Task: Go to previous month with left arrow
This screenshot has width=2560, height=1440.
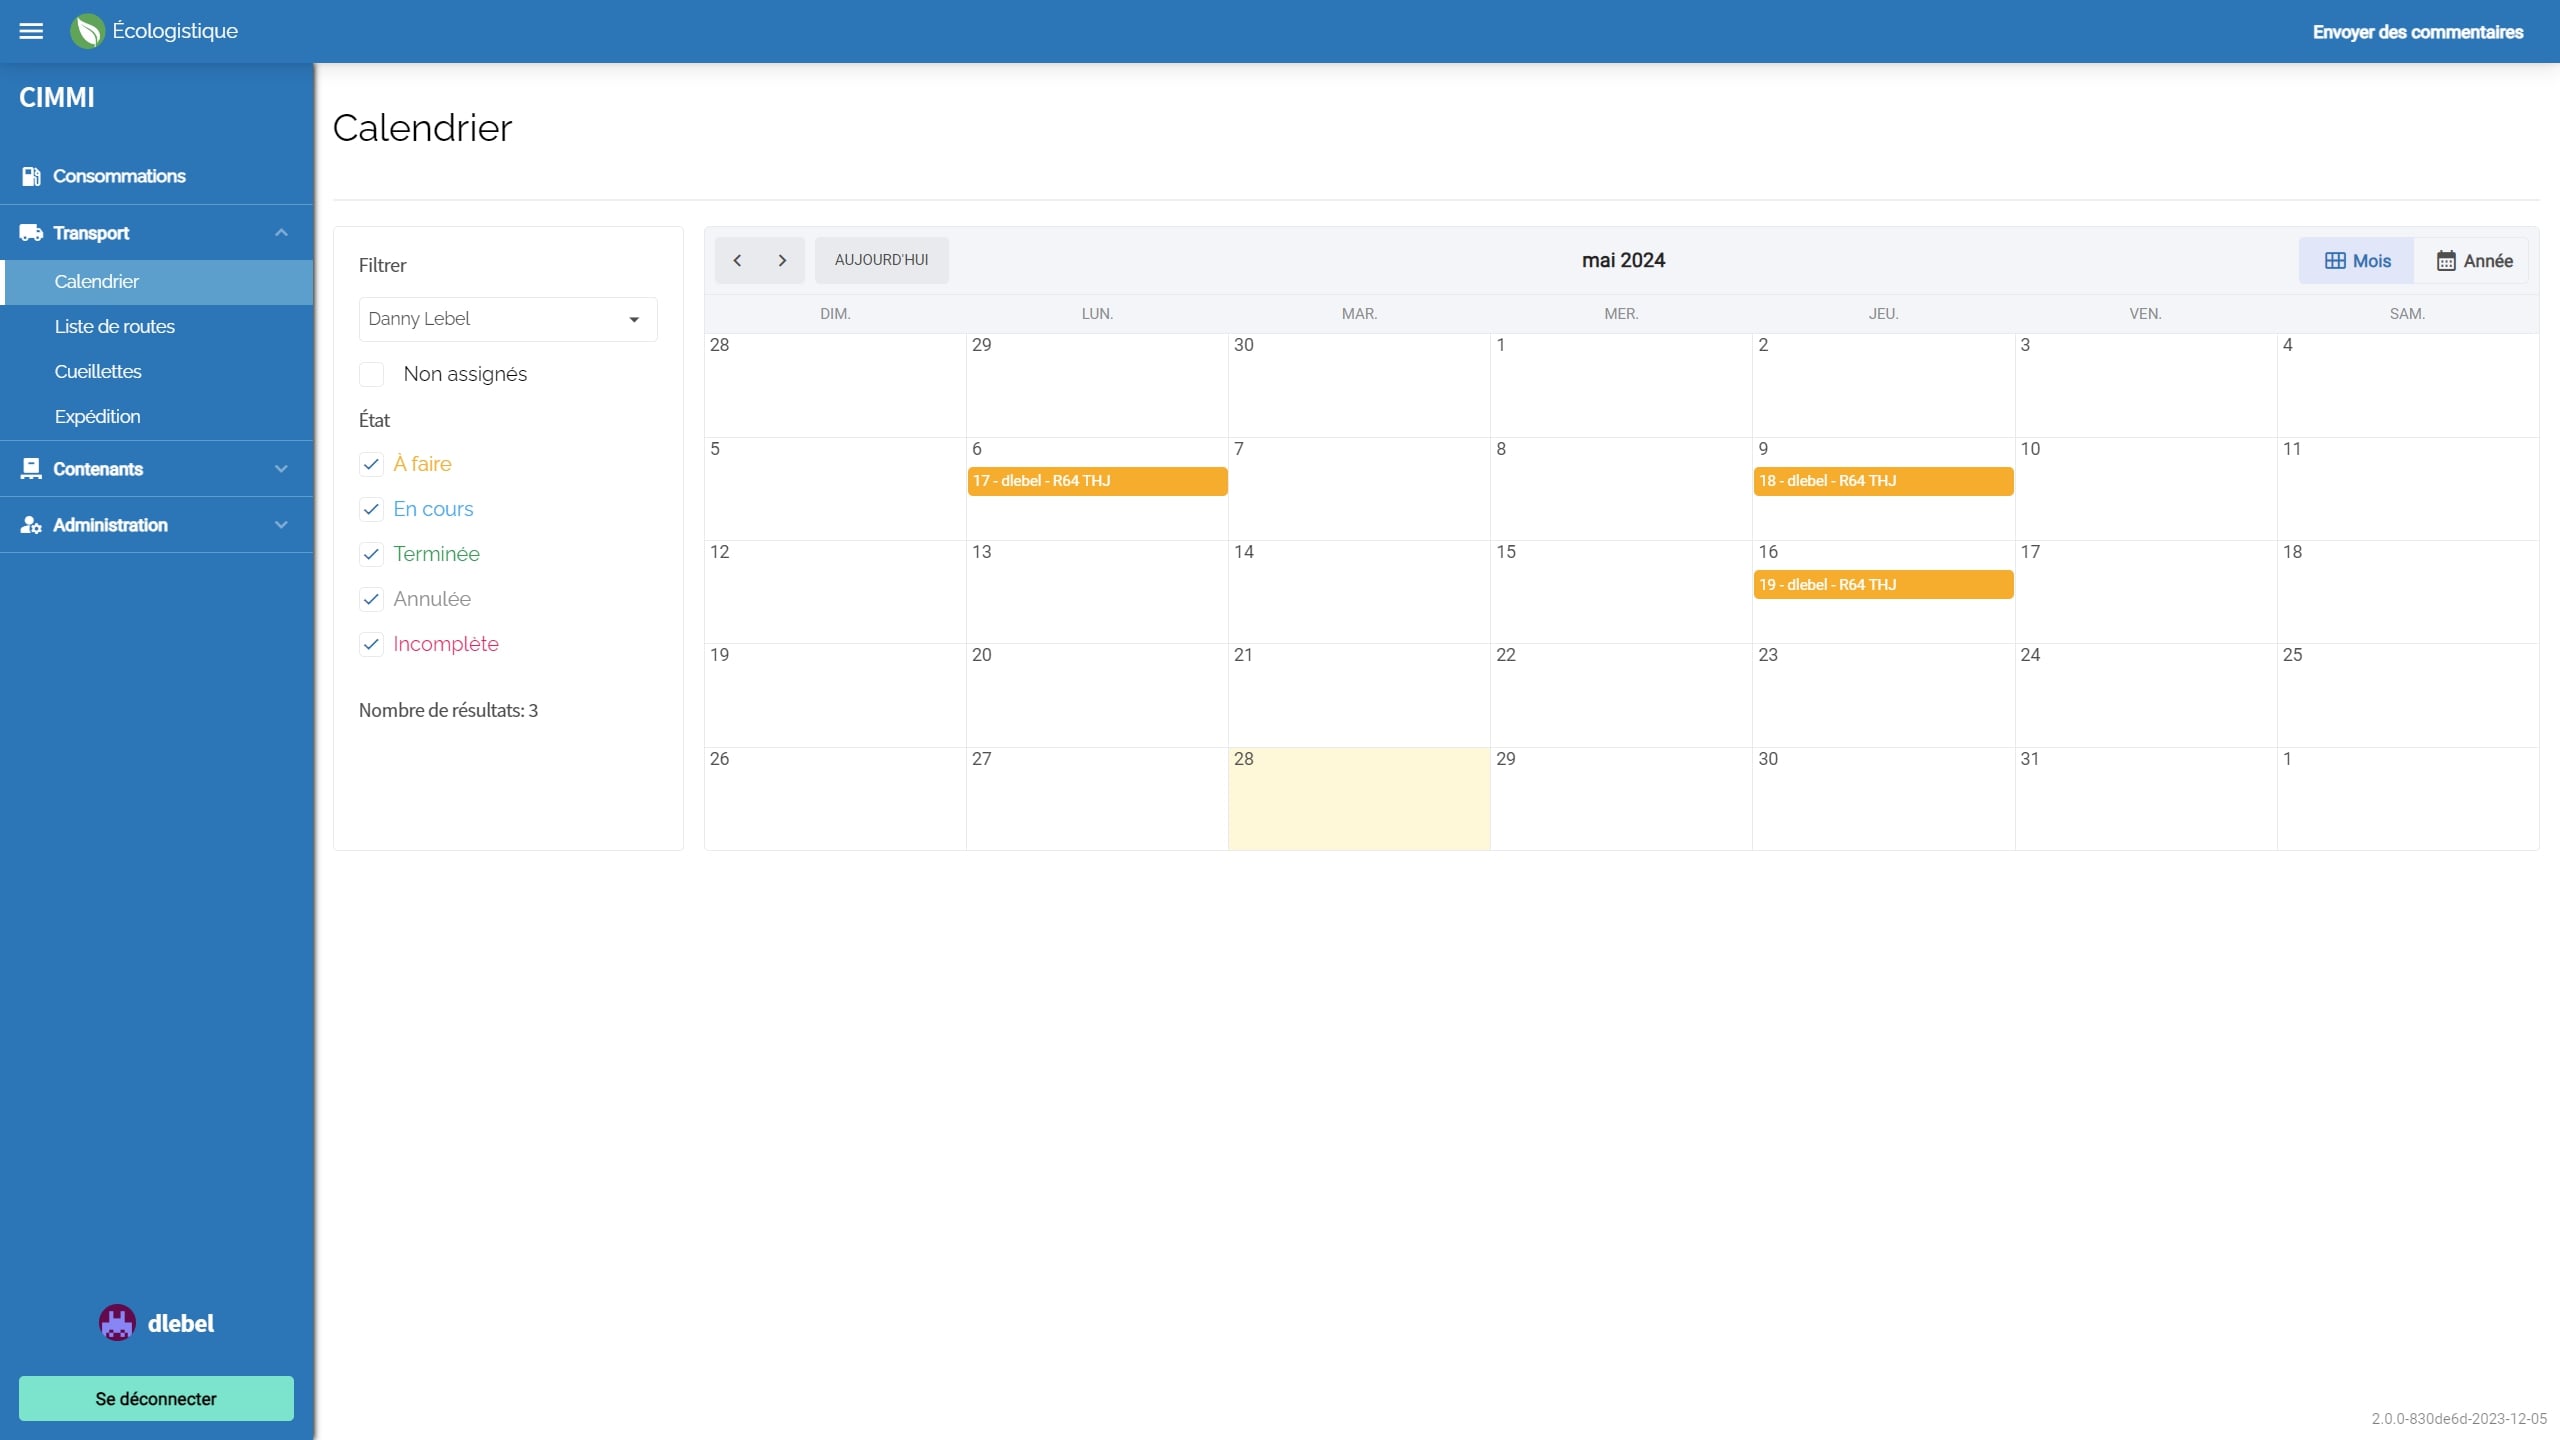Action: click(x=737, y=260)
